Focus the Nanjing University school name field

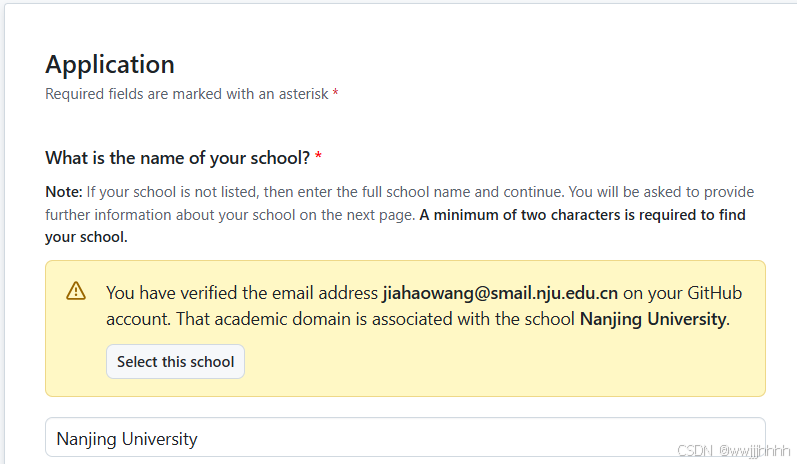[405, 438]
